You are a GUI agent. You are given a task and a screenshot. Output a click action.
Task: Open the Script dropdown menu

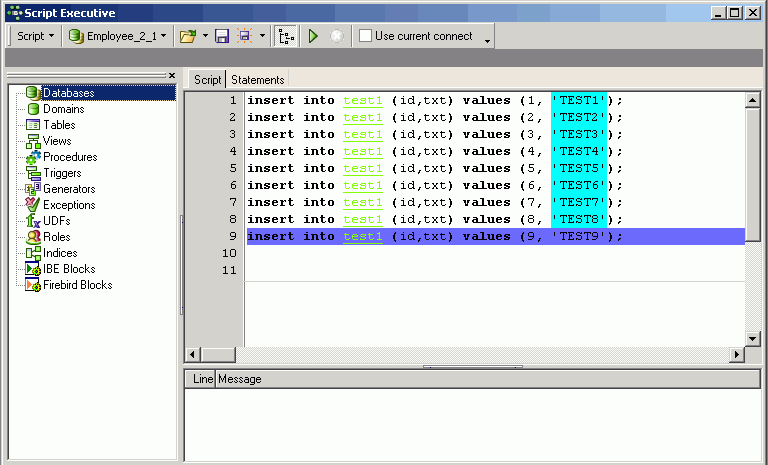(35, 36)
